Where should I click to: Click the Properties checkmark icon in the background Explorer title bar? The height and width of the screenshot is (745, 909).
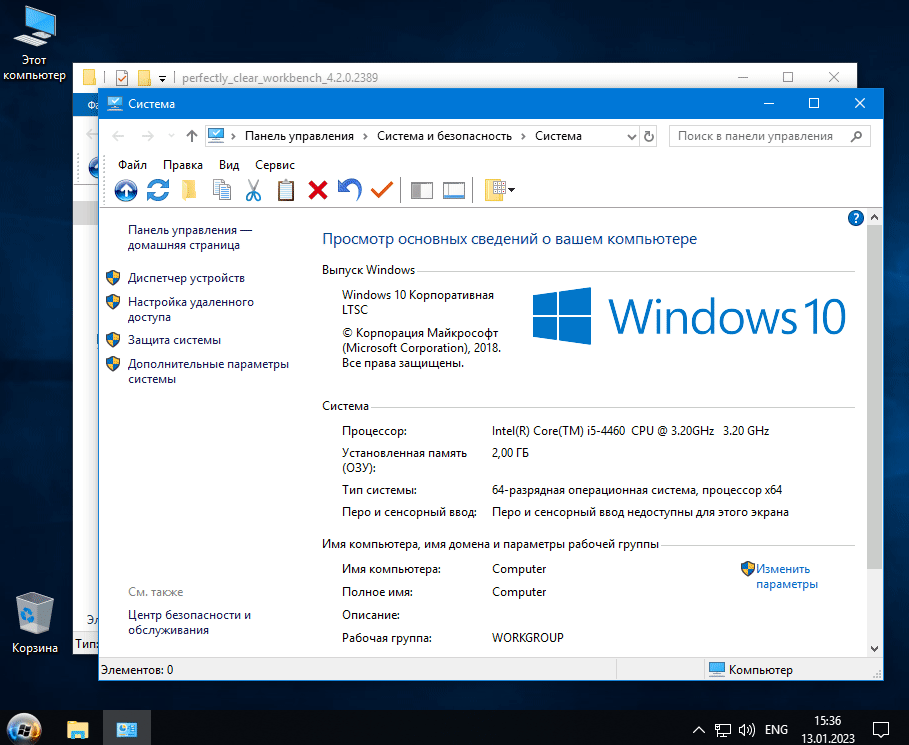(x=122, y=78)
